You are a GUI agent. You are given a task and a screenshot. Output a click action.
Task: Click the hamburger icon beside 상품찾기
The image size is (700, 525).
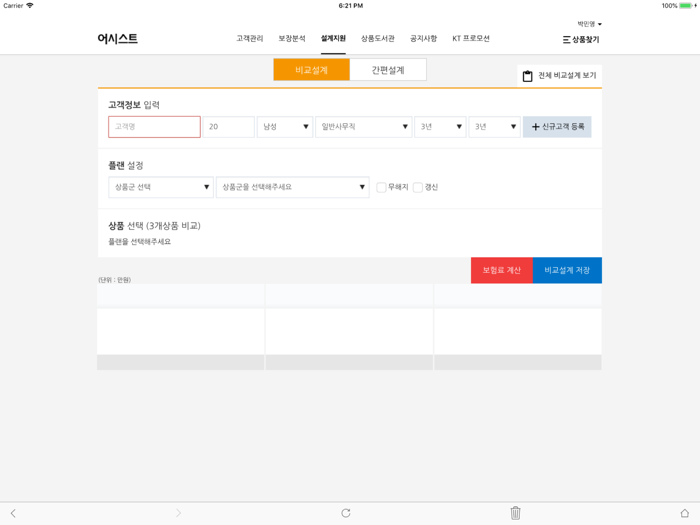point(566,40)
